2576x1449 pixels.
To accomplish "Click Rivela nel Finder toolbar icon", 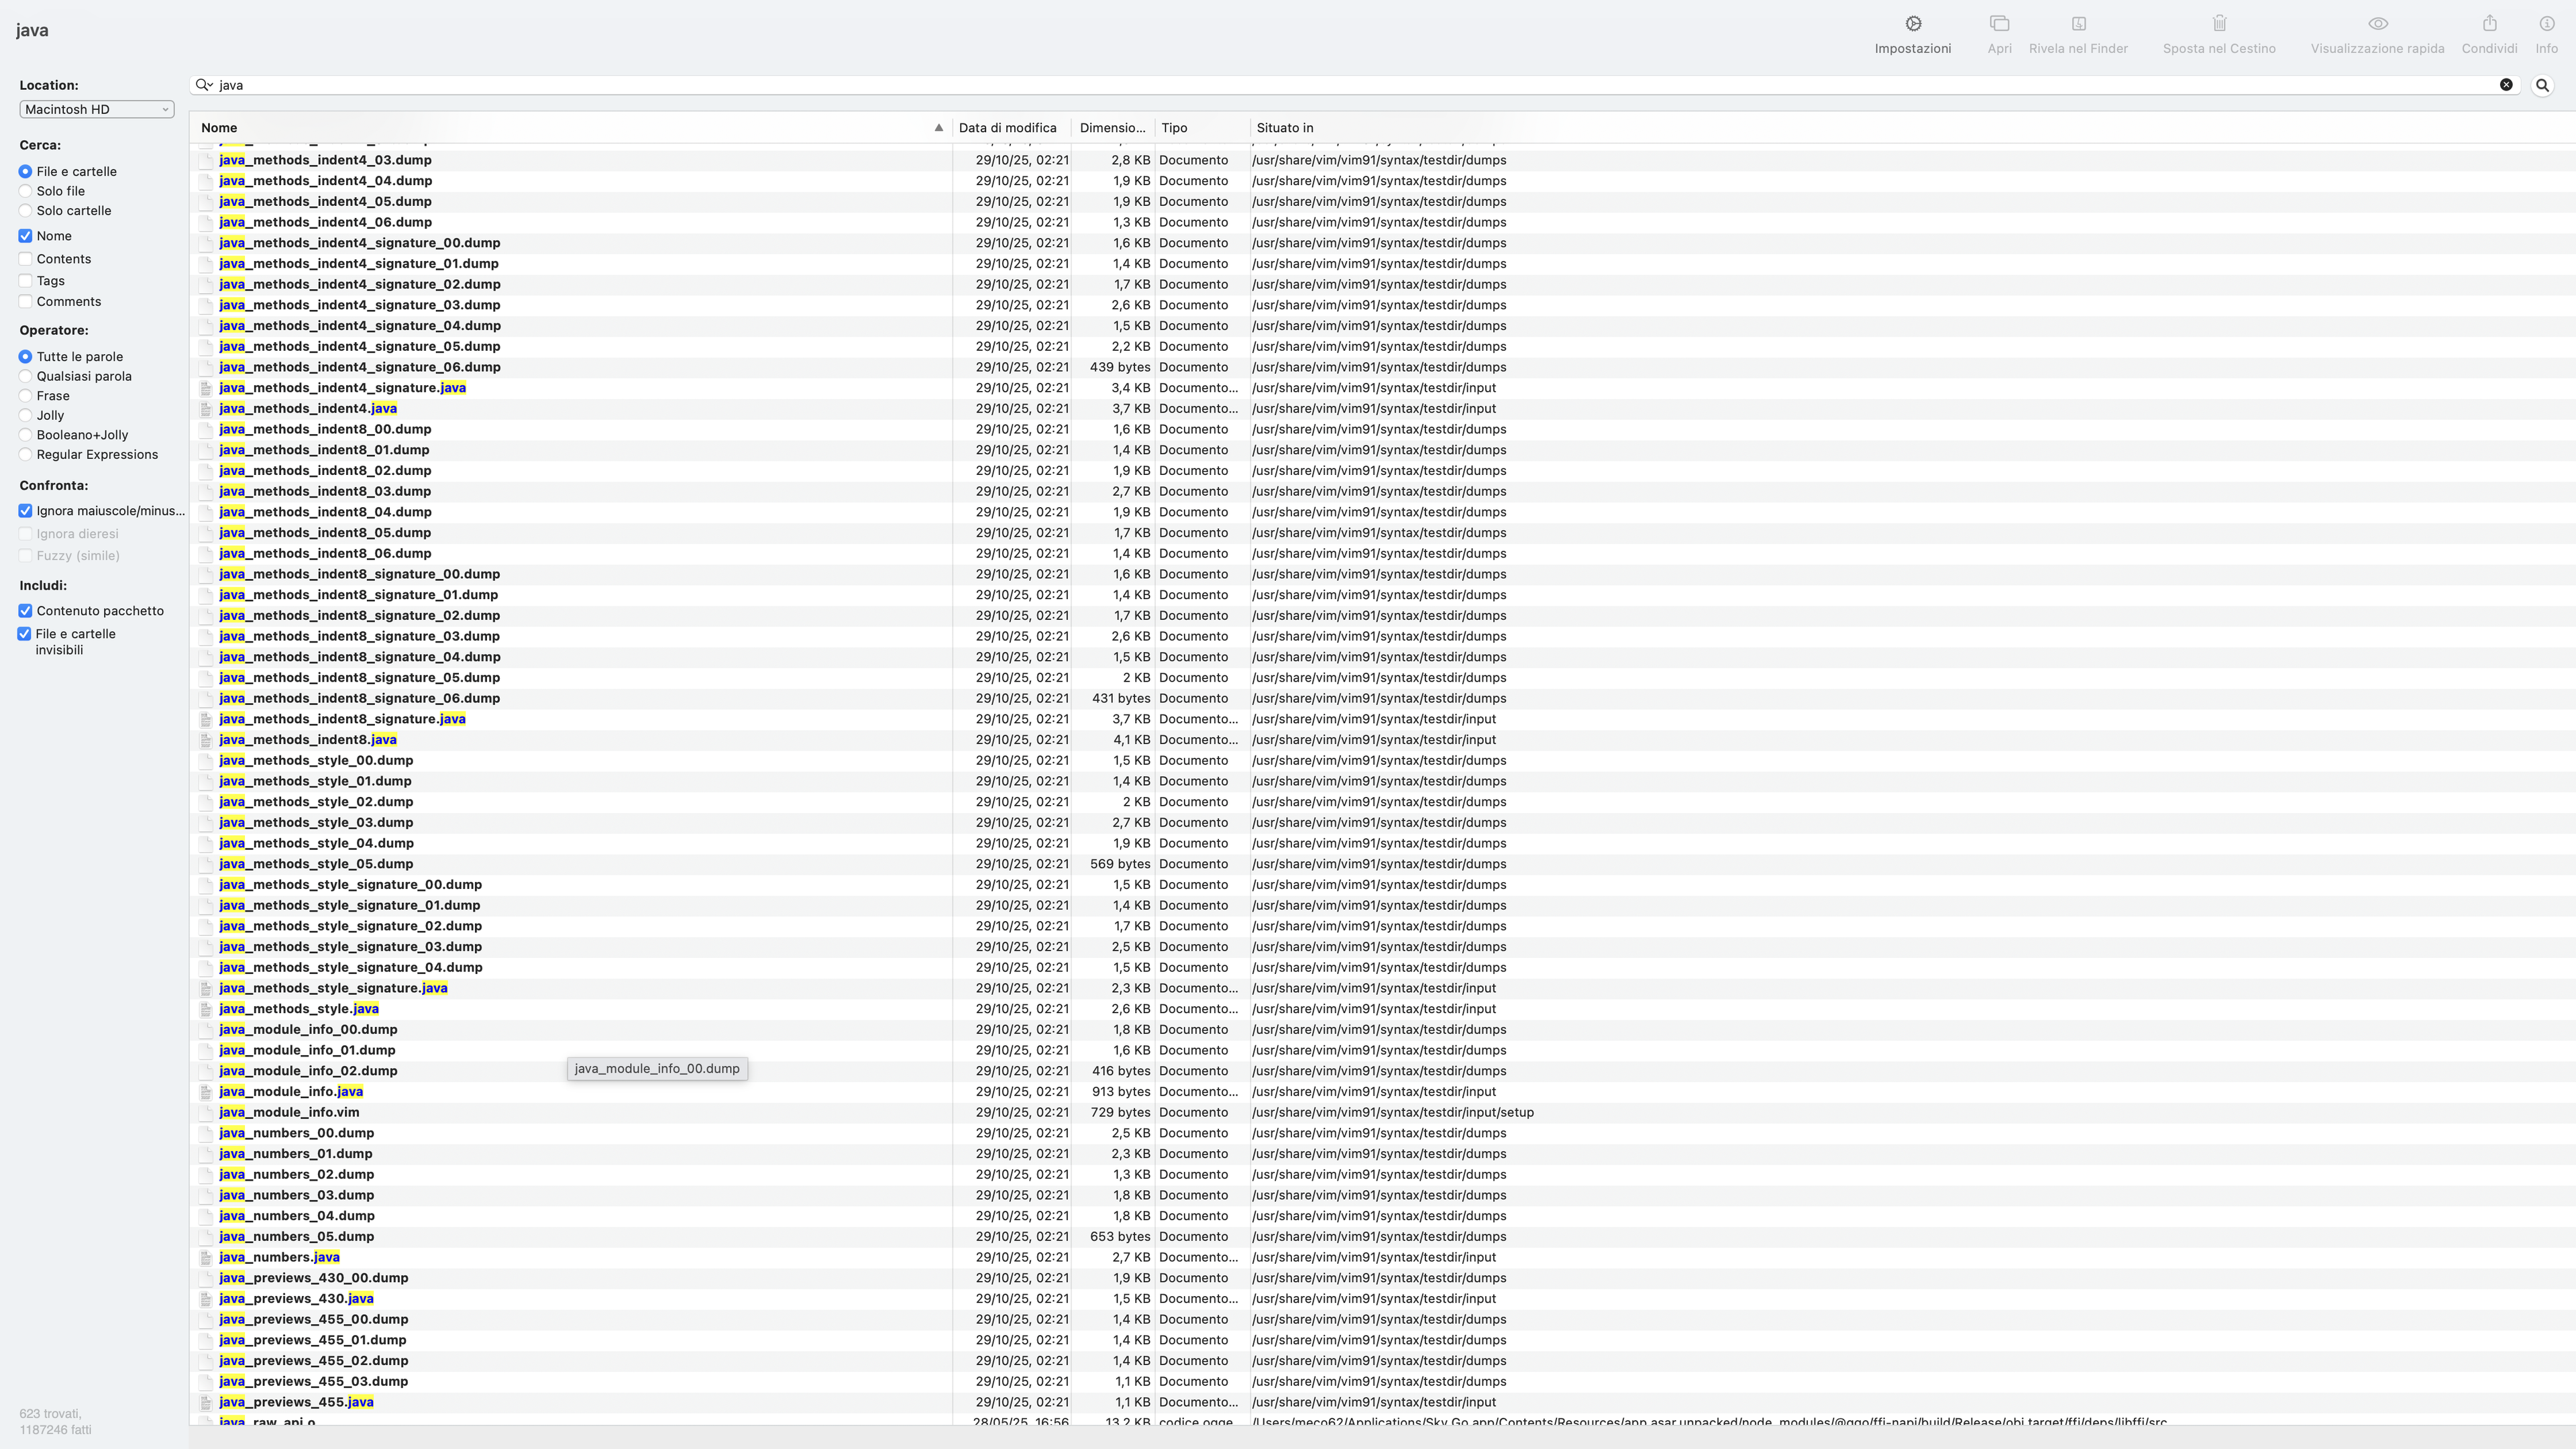I will tap(2077, 24).
